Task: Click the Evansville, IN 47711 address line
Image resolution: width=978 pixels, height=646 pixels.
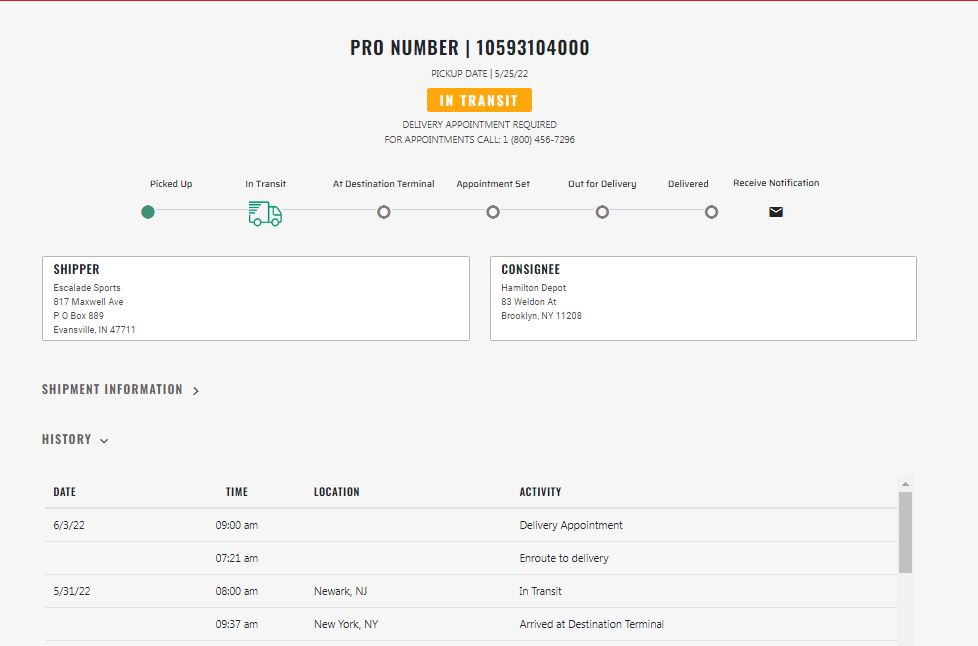Action: tap(94, 329)
